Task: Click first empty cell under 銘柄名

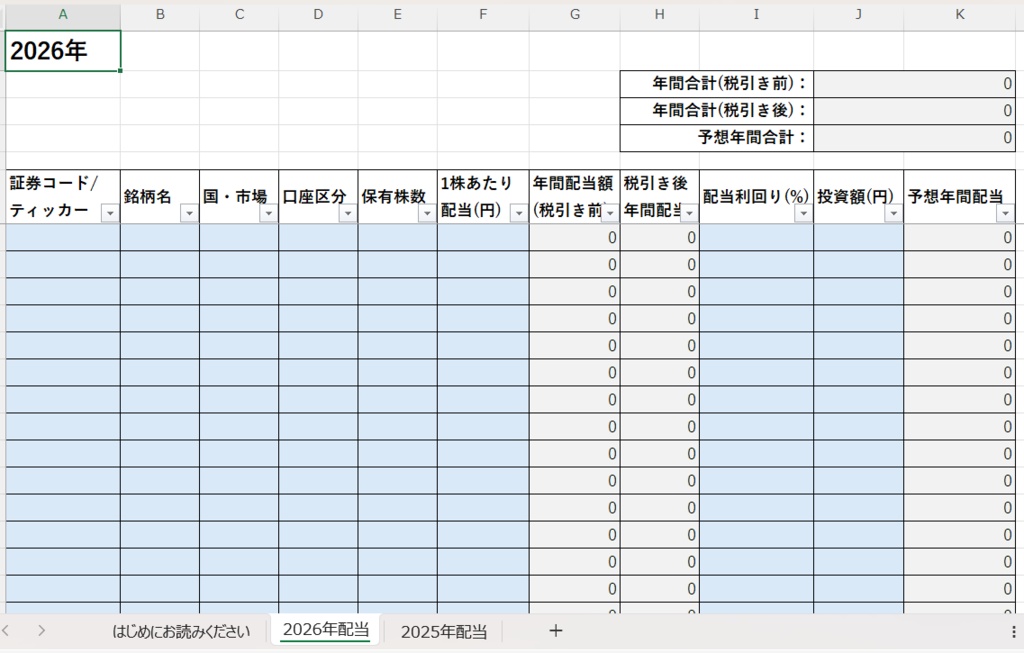Action: (x=160, y=238)
